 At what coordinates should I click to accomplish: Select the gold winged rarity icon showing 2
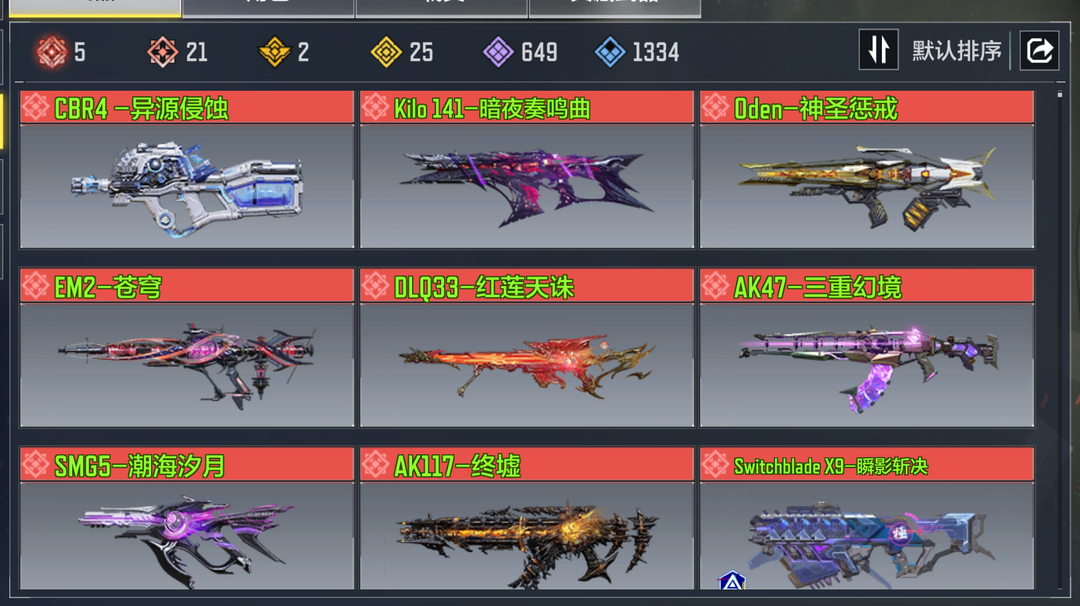point(274,52)
